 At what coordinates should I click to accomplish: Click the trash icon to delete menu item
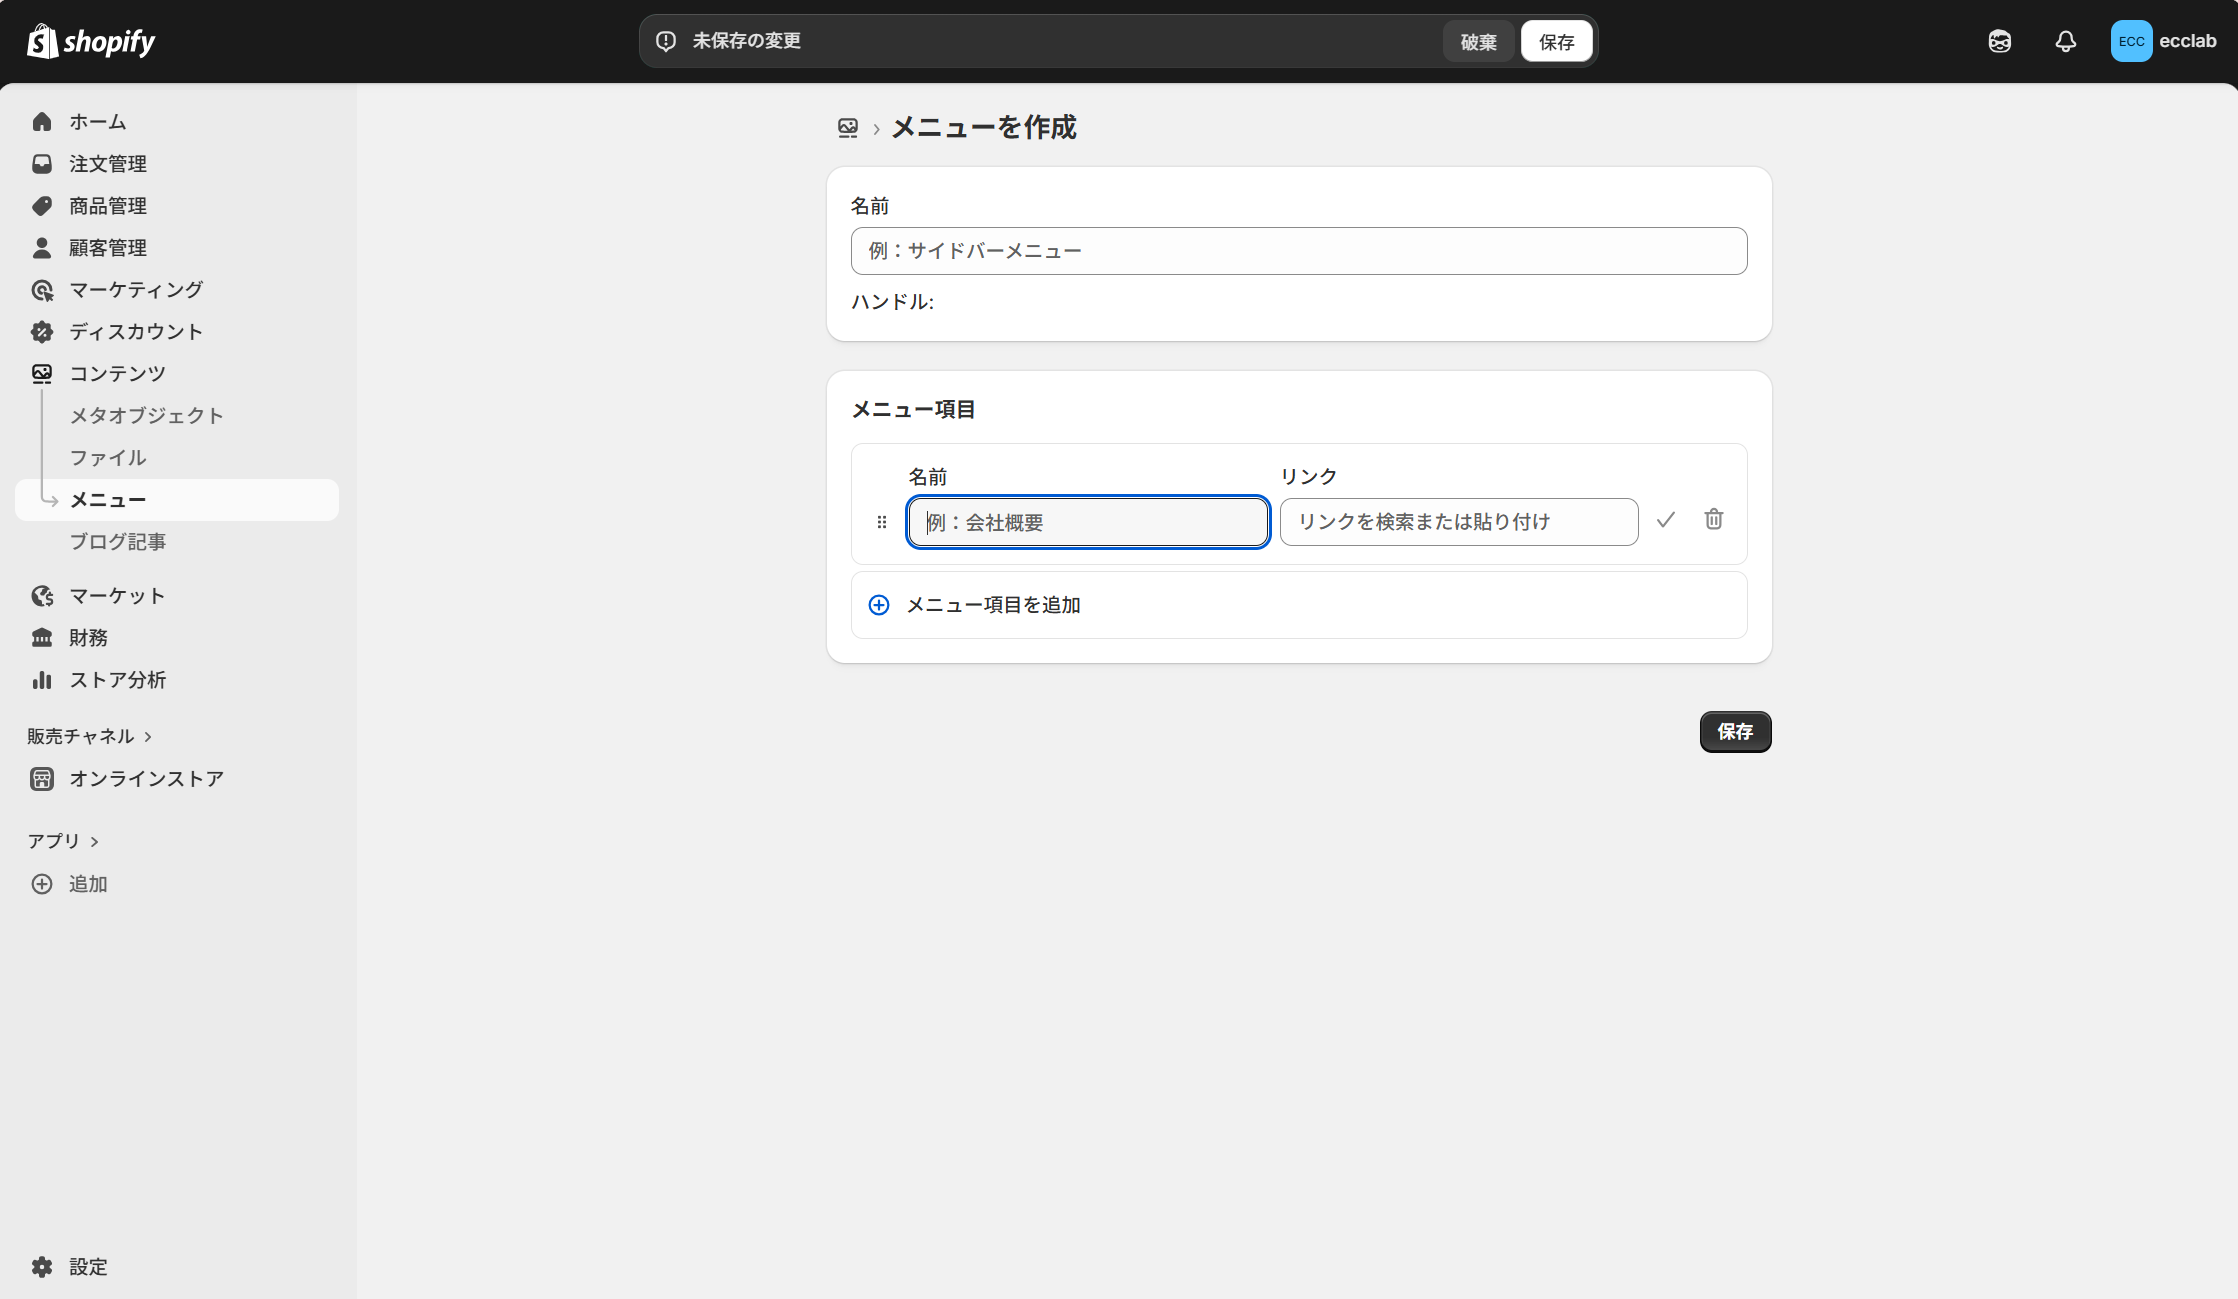1713,520
